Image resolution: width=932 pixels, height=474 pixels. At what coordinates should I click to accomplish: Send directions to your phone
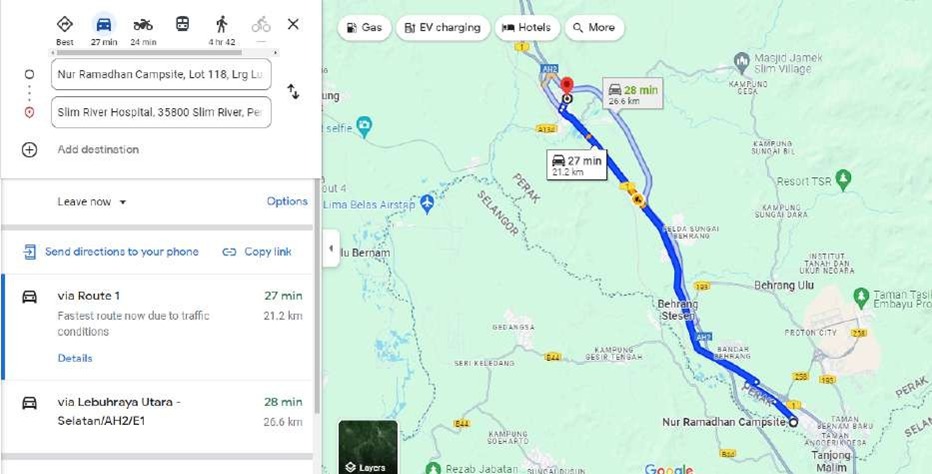(111, 252)
